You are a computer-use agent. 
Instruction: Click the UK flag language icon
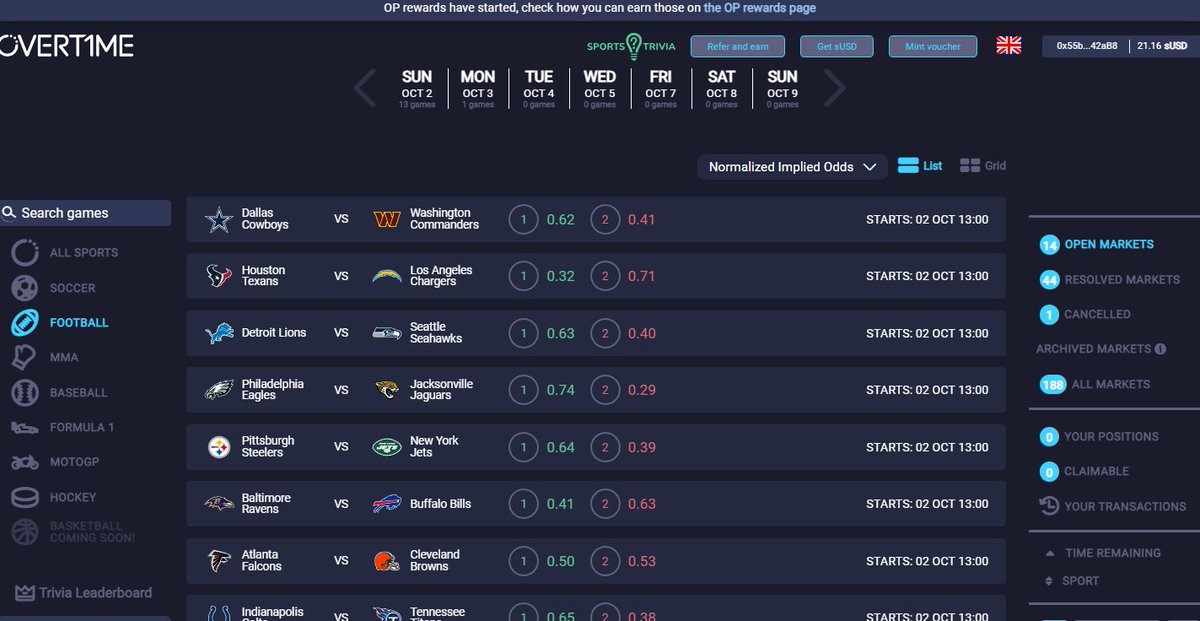pos(1009,46)
